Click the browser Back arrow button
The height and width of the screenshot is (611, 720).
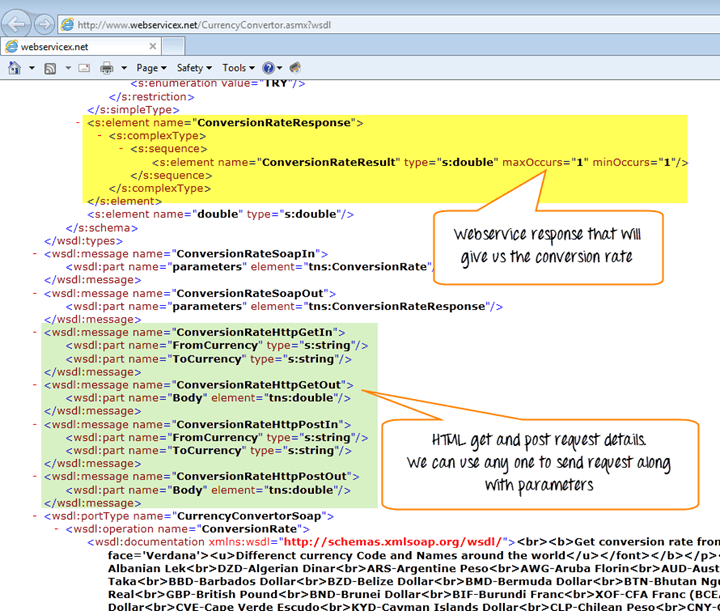pyautogui.click(x=17, y=23)
